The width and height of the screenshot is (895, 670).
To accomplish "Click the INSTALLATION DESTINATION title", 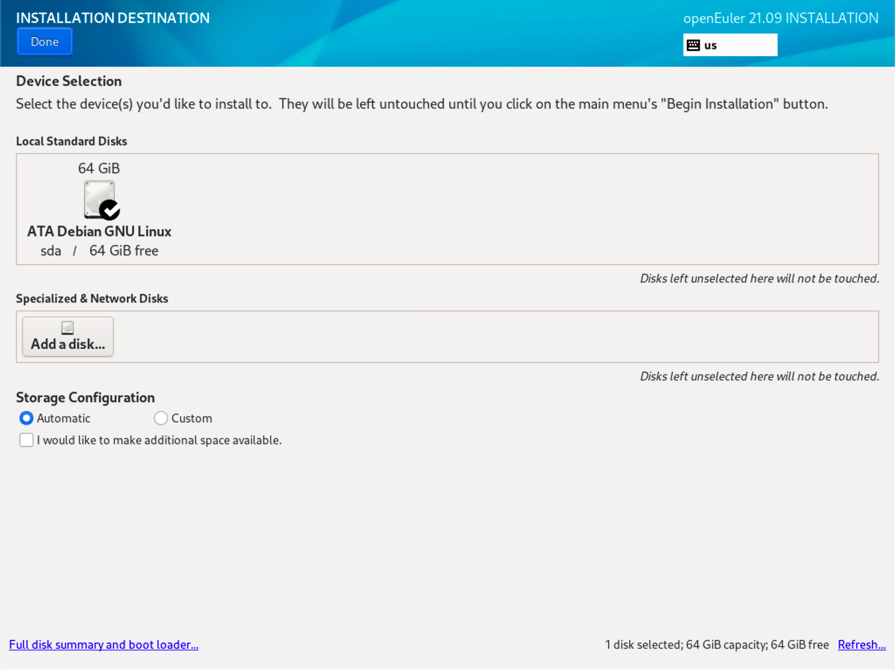I will (113, 18).
